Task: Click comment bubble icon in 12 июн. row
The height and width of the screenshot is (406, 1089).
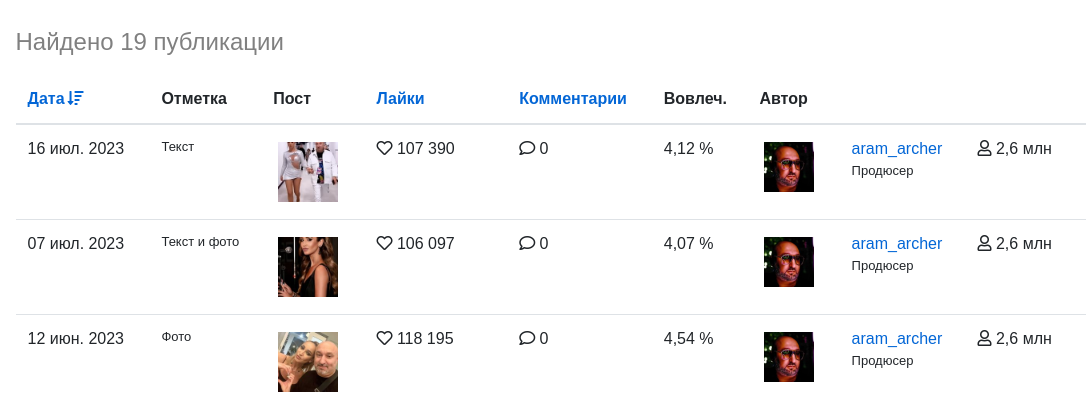Action: pos(527,338)
